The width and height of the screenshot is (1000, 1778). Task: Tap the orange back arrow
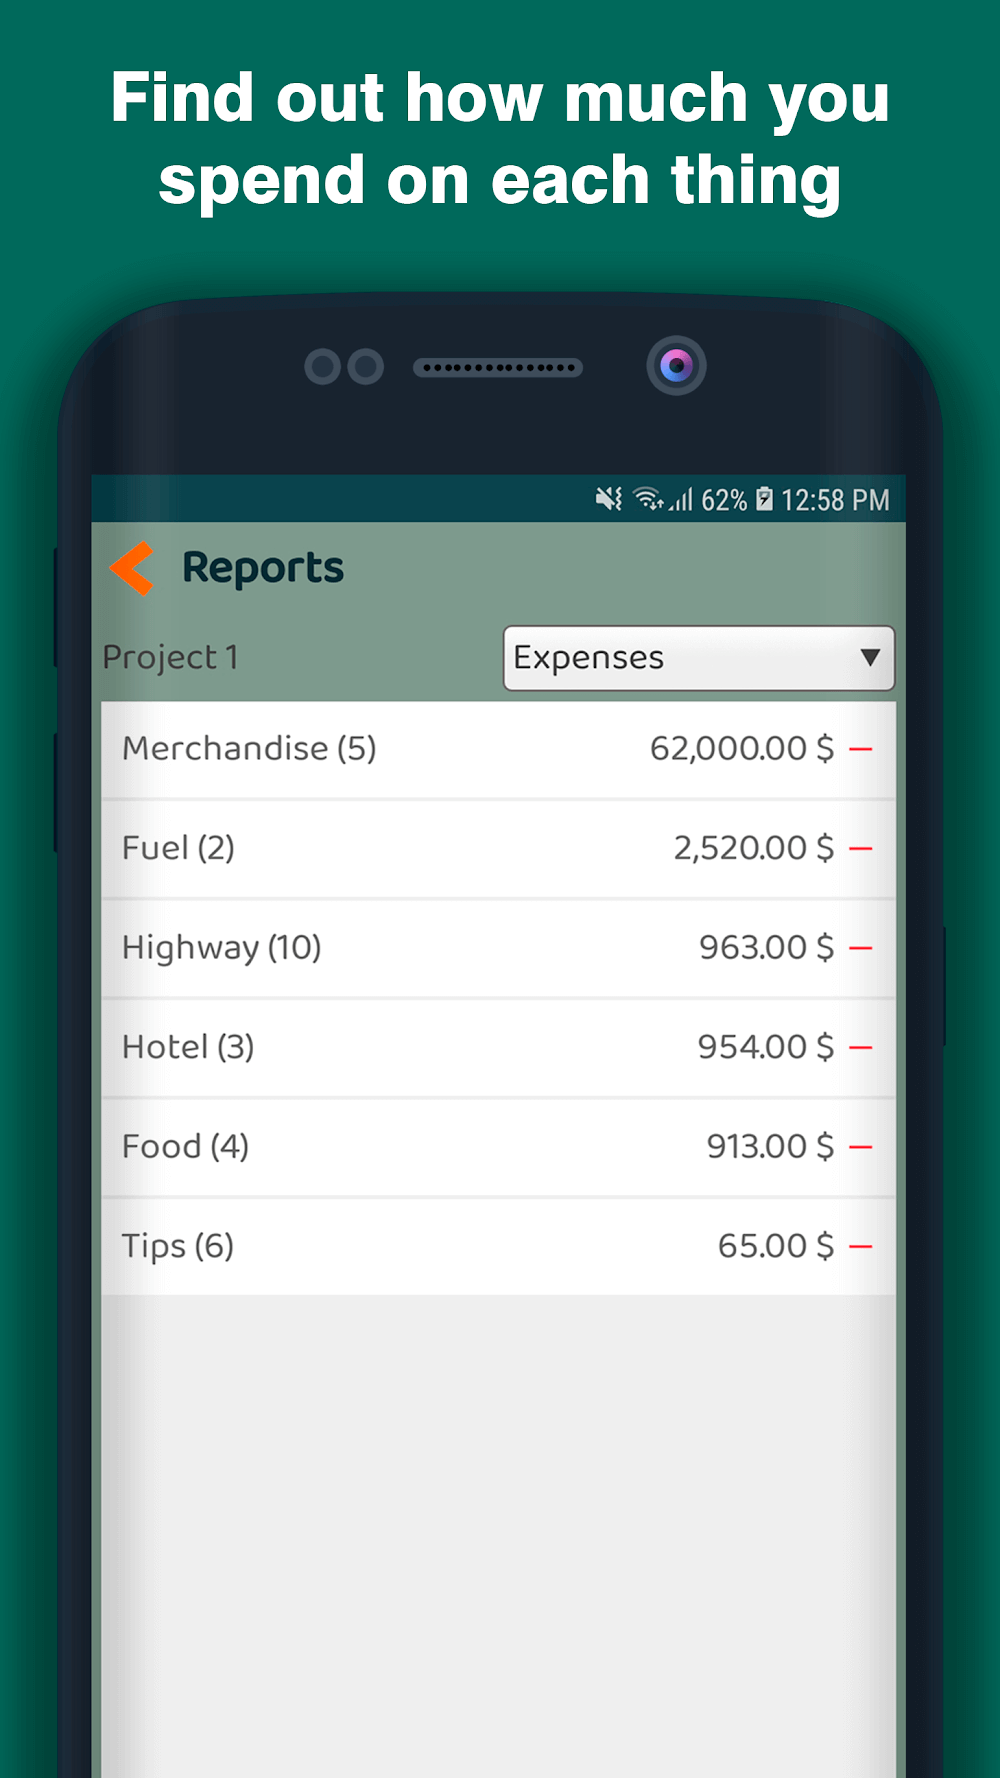132,568
